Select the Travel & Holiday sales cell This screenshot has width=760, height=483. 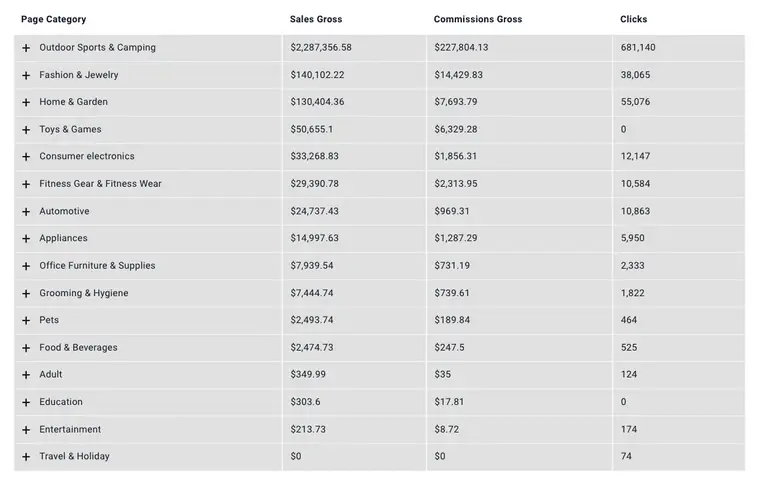click(x=296, y=457)
